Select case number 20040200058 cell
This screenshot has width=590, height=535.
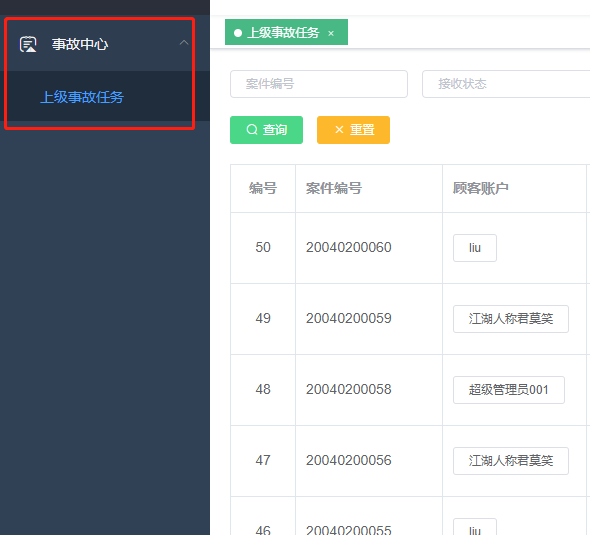coord(348,389)
